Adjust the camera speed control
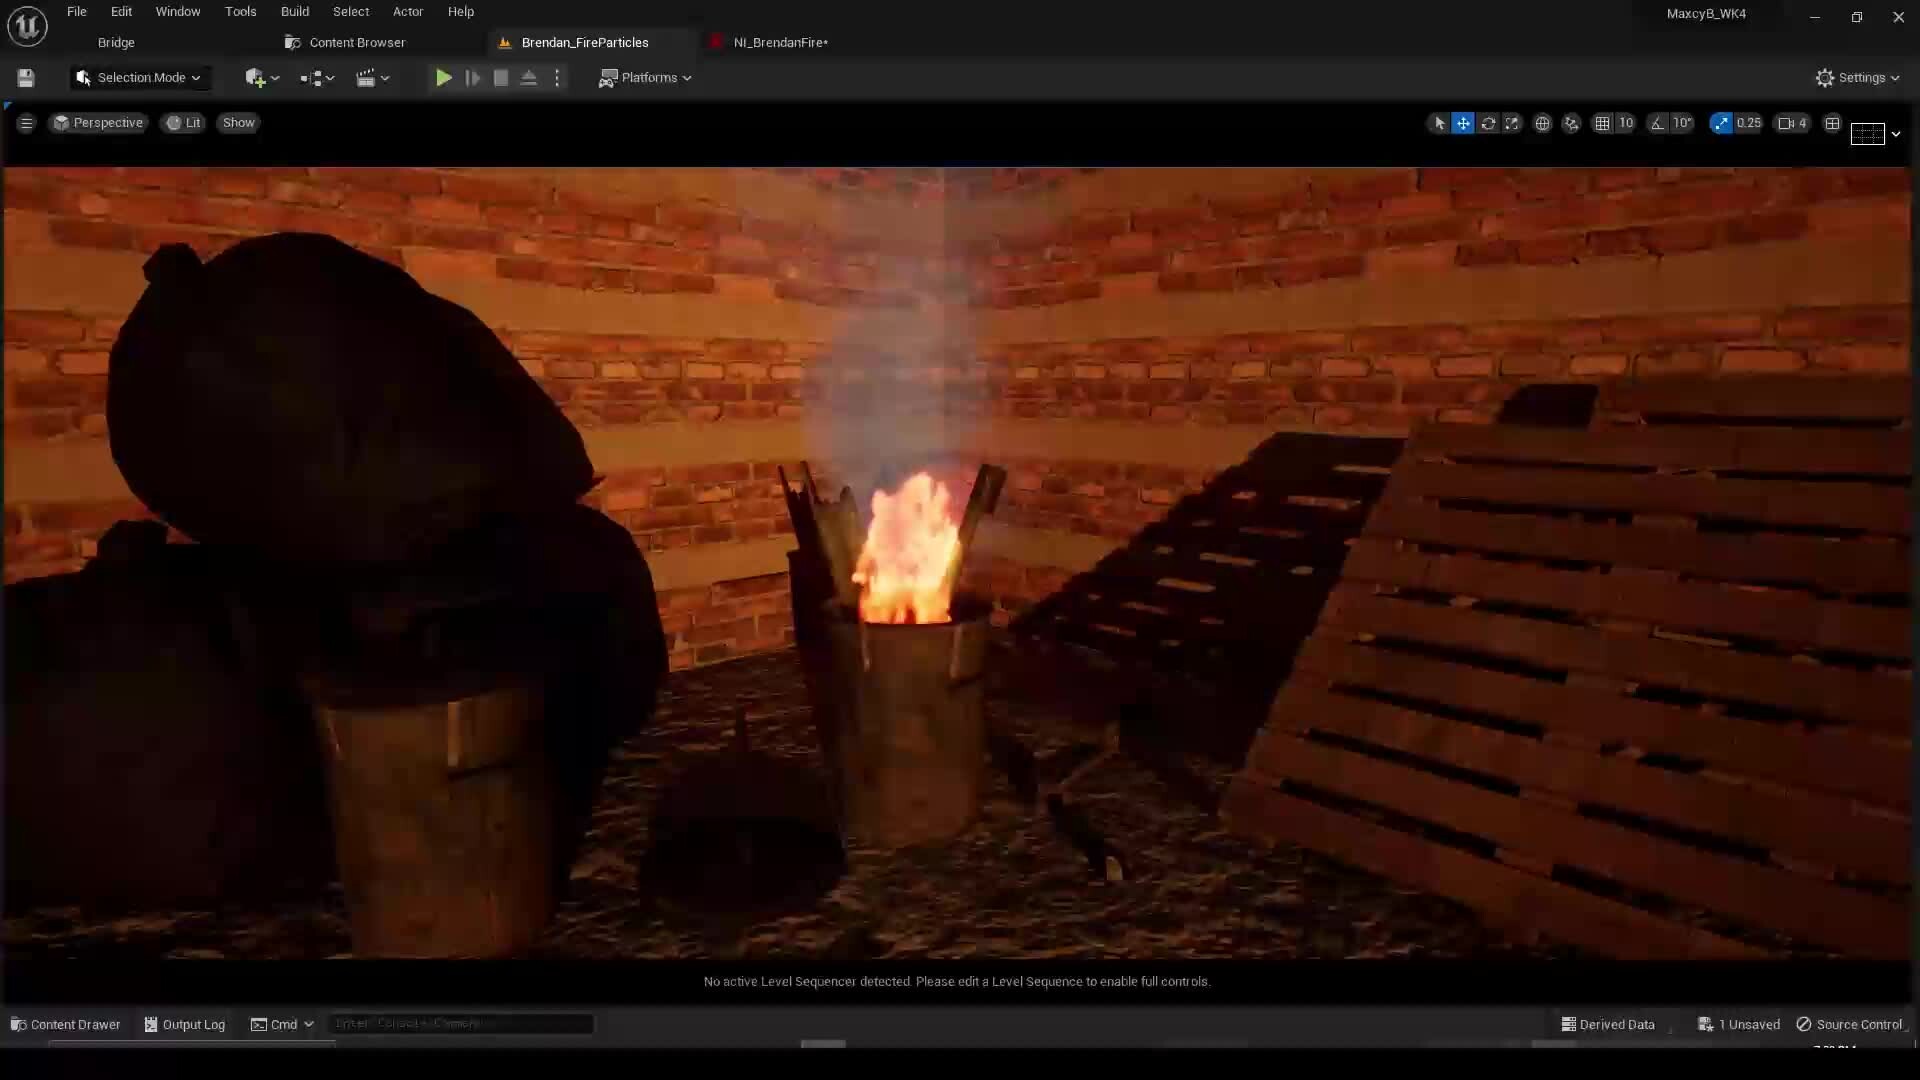Viewport: 1920px width, 1080px height. 1789,122
